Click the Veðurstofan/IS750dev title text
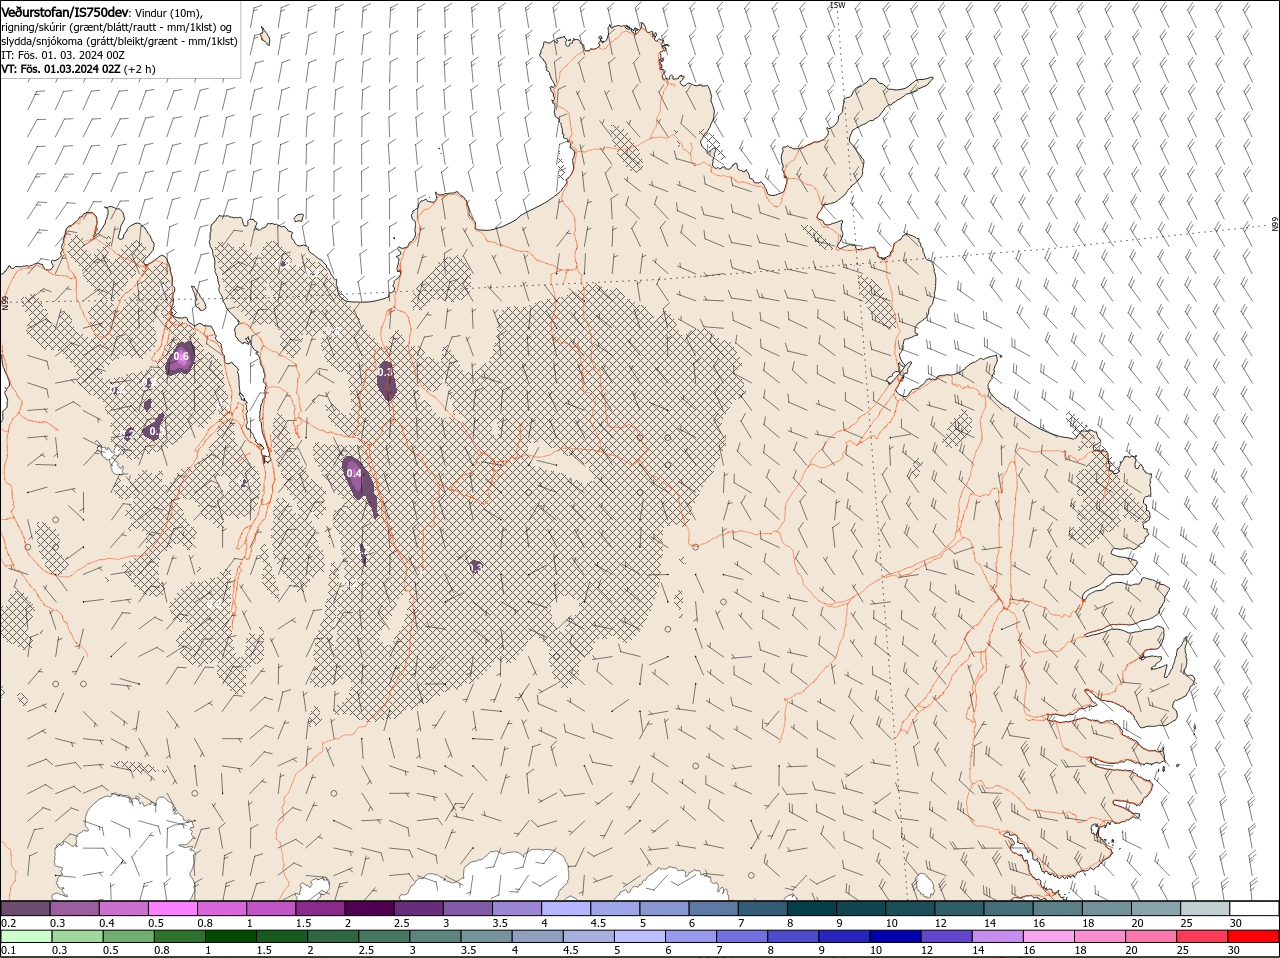 pyautogui.click(x=64, y=11)
